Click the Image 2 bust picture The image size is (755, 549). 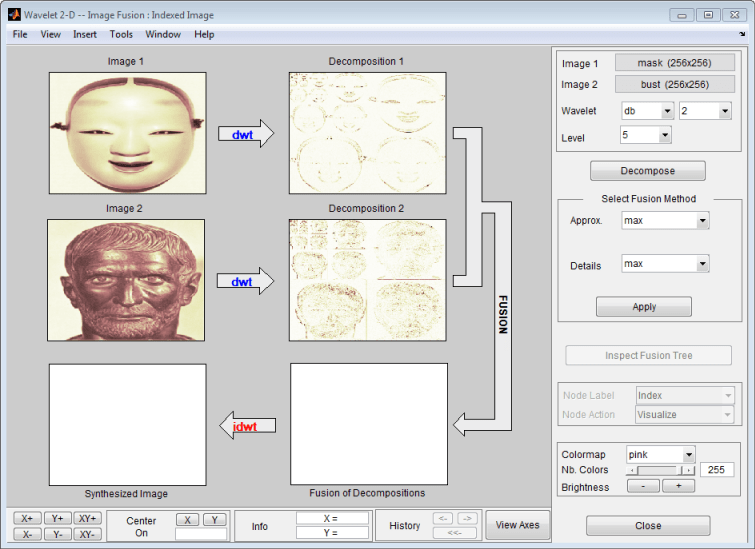point(126,280)
